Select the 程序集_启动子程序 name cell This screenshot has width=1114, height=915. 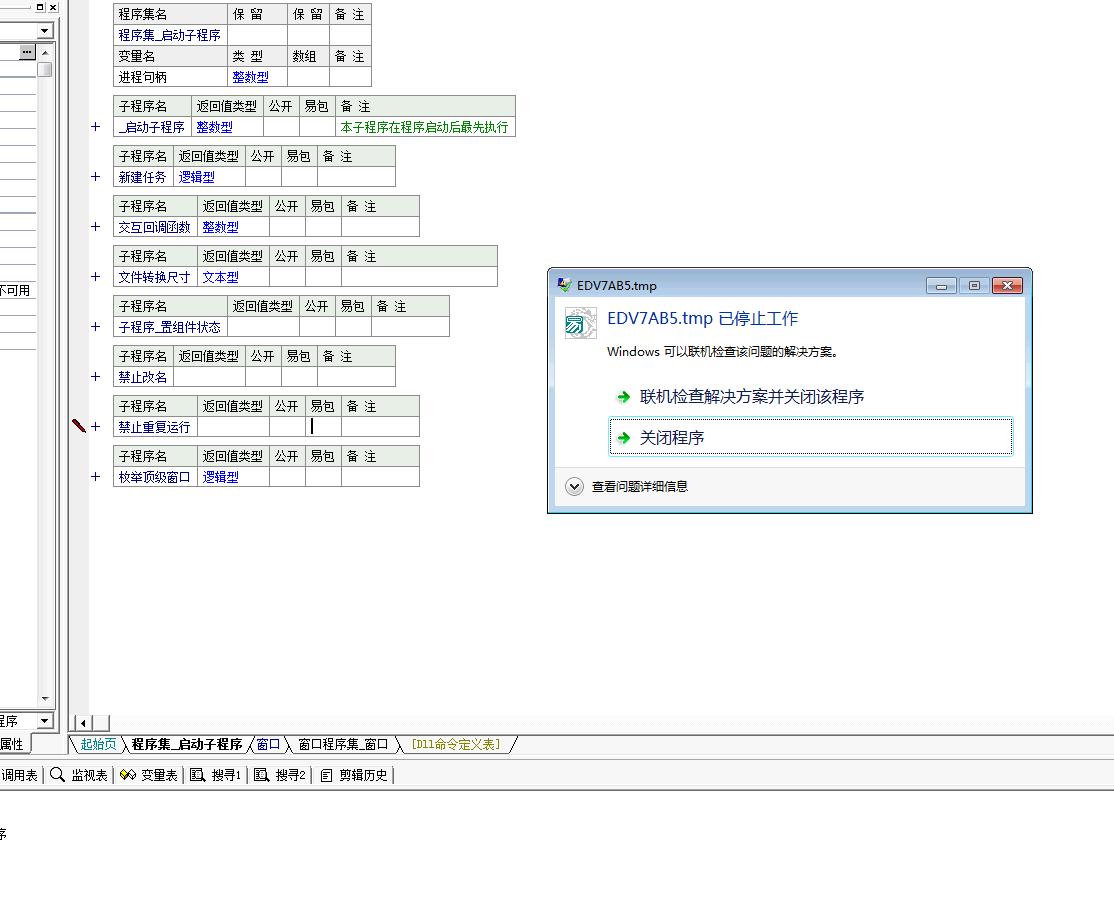[171, 35]
